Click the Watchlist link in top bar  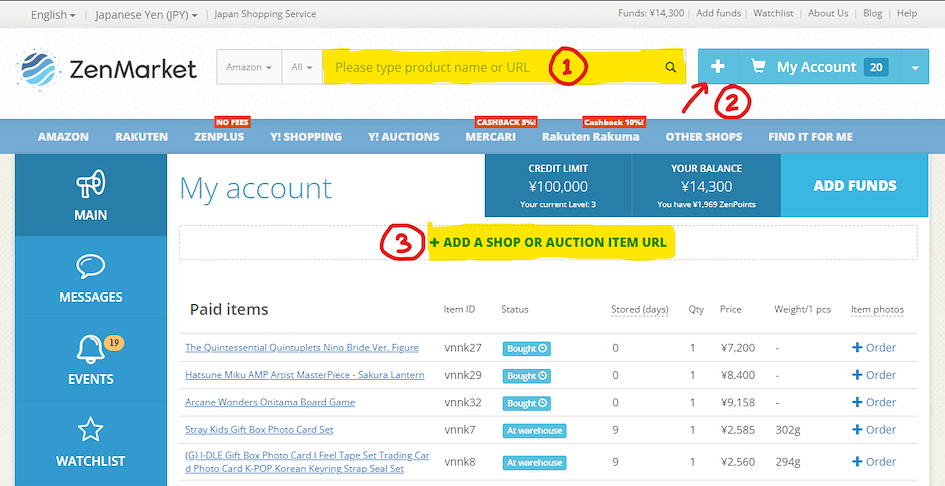(x=773, y=13)
